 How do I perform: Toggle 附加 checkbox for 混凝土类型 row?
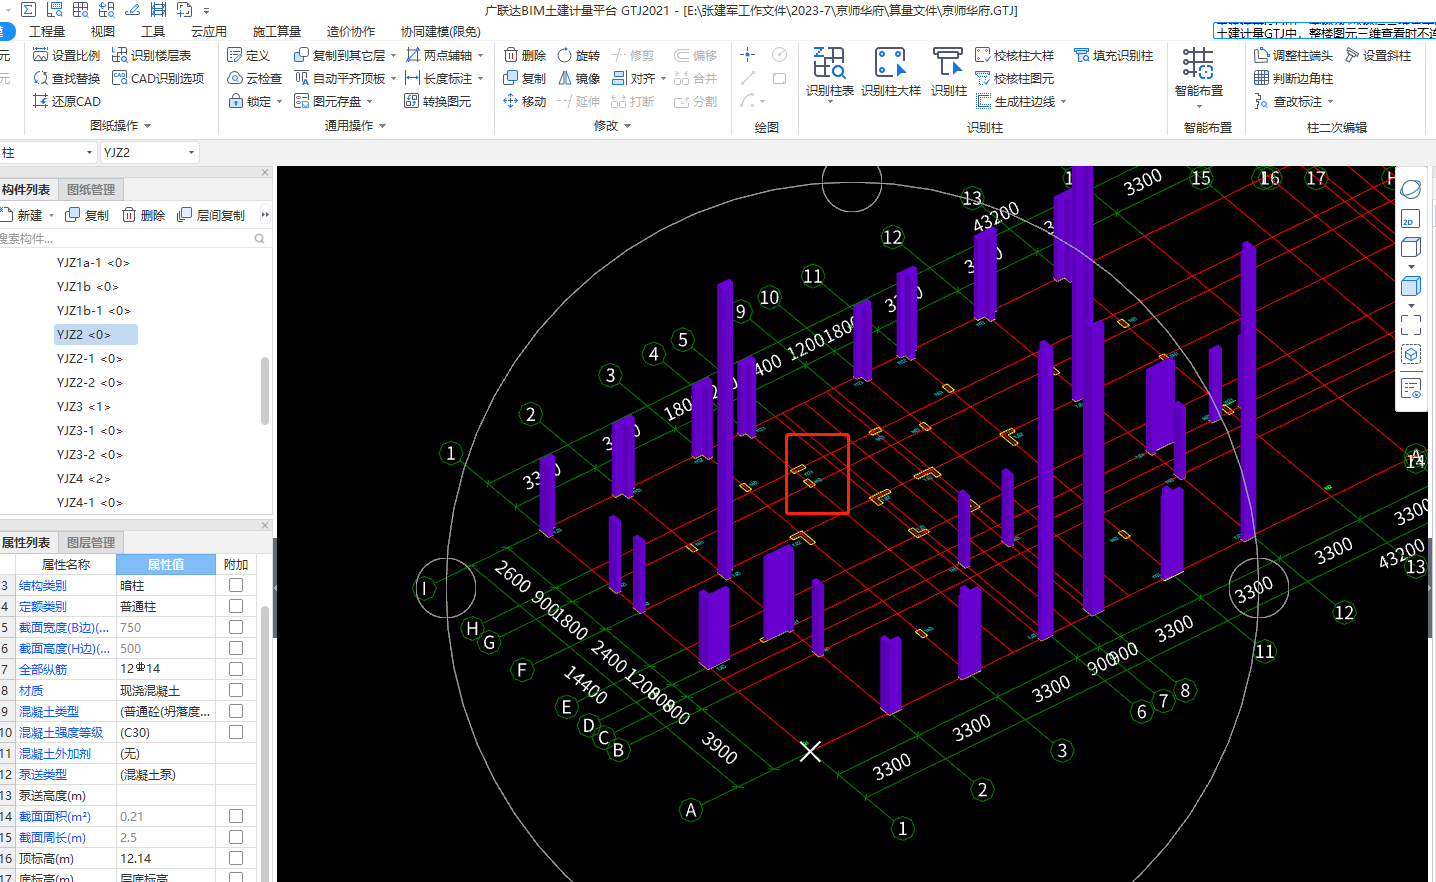(236, 711)
